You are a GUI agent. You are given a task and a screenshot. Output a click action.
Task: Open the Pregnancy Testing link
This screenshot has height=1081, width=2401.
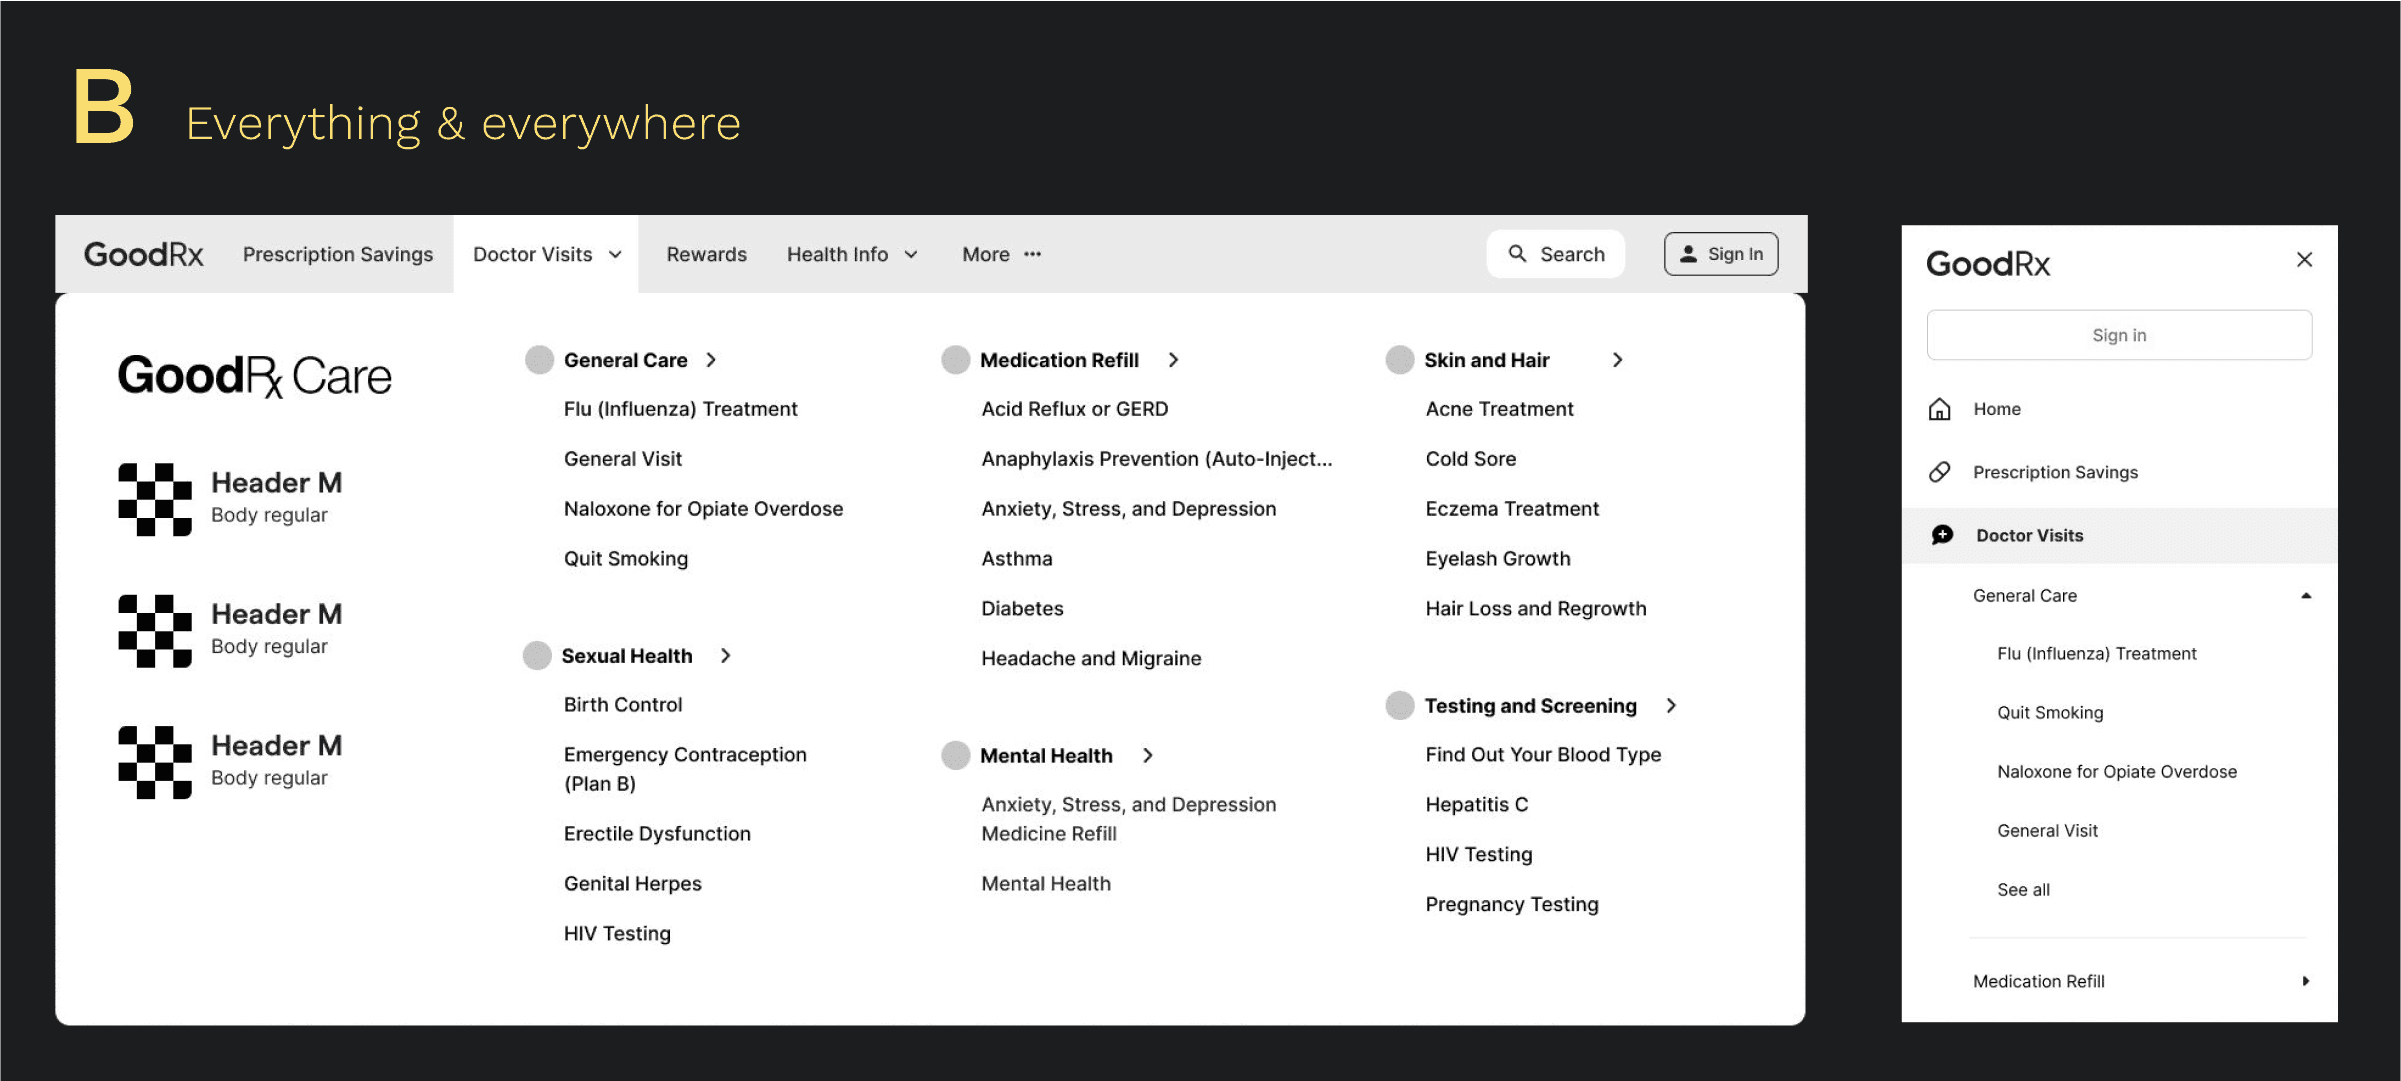coord(1512,905)
